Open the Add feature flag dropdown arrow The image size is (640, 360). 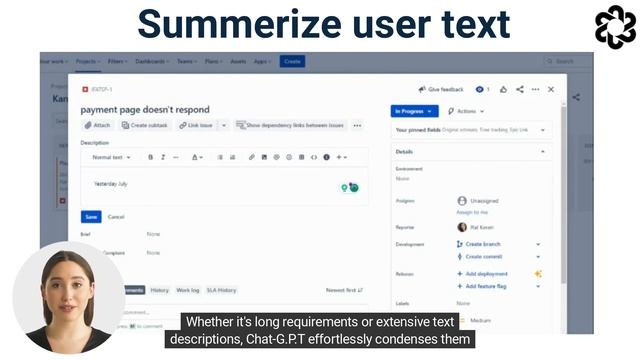[x=538, y=287]
